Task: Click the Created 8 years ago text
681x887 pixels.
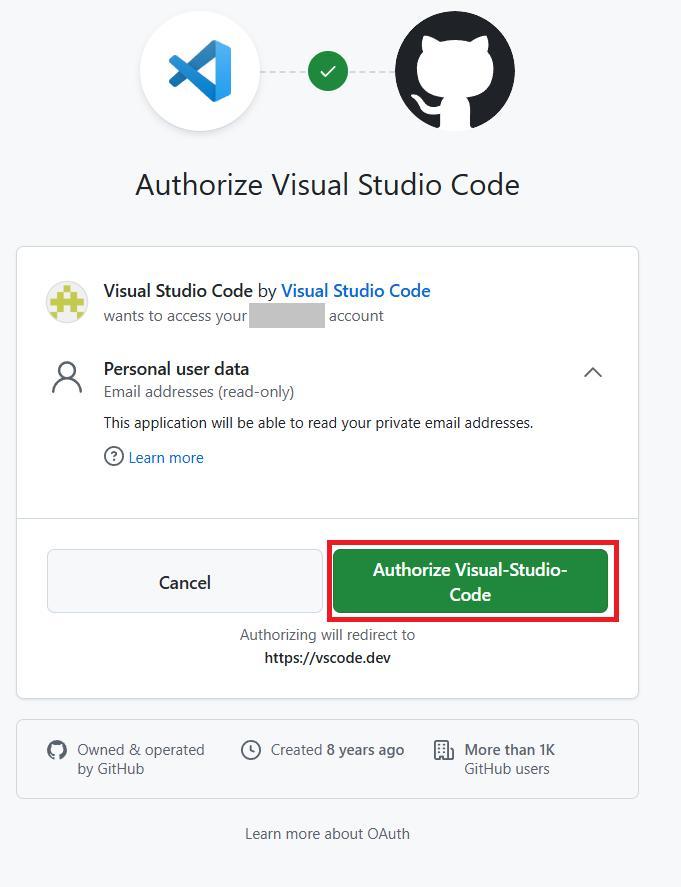Action: (x=337, y=750)
